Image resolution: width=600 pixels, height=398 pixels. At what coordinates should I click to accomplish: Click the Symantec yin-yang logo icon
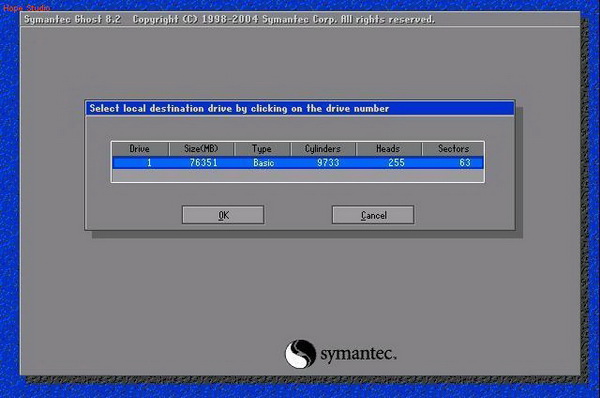[300, 354]
